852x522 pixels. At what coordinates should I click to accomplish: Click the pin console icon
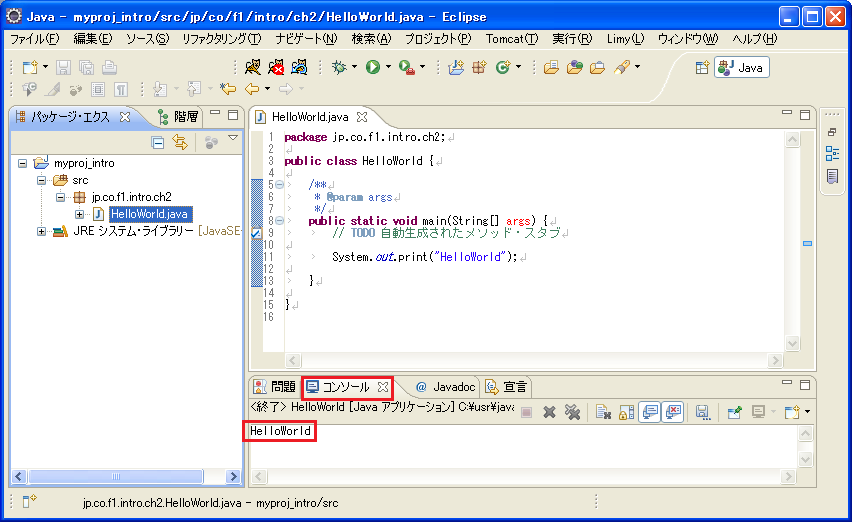point(733,412)
